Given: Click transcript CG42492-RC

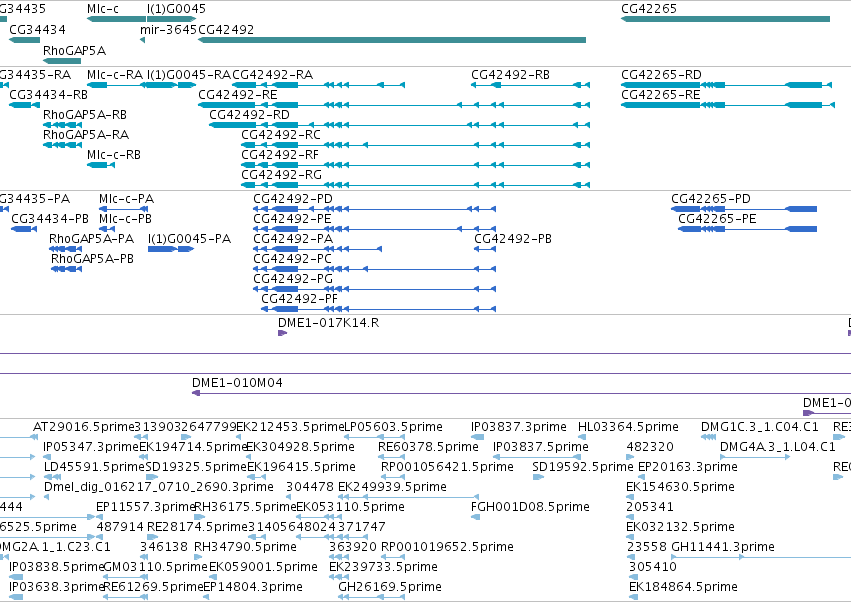Looking at the screenshot, I should click(x=416, y=145).
